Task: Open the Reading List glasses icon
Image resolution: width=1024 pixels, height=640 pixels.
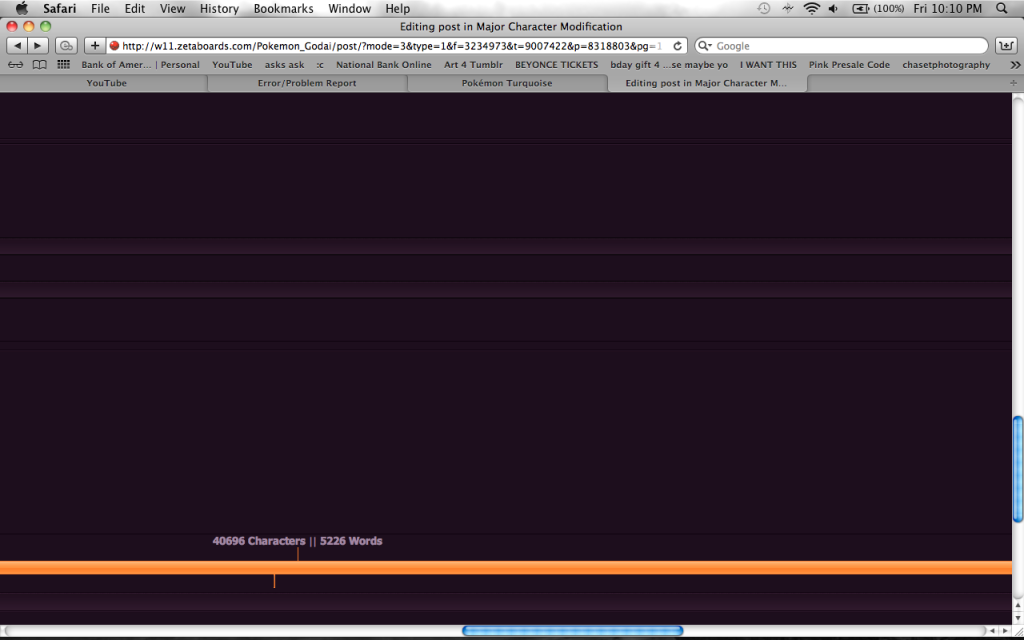Action: 17,65
